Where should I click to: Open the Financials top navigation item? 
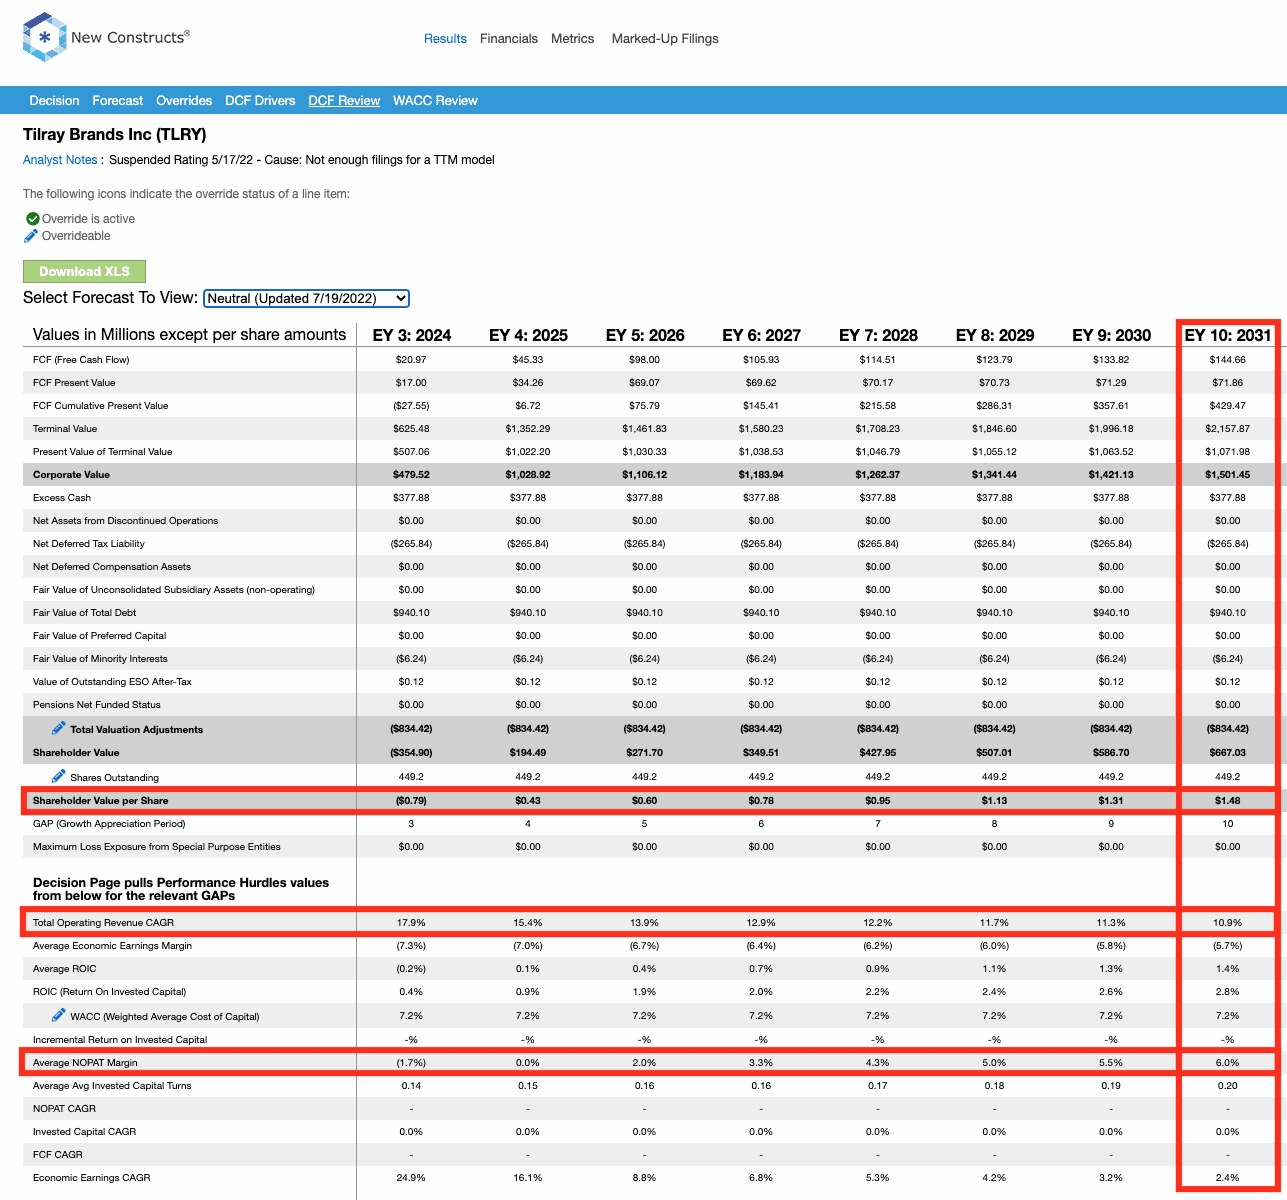point(509,38)
